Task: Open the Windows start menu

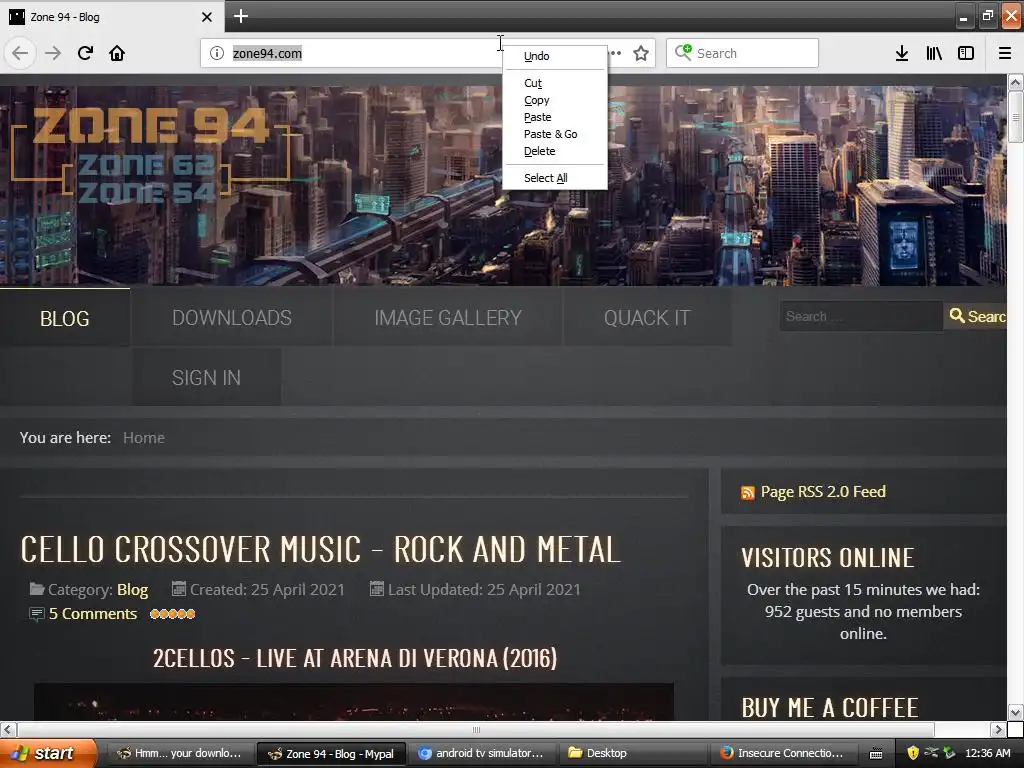Action: (x=47, y=753)
